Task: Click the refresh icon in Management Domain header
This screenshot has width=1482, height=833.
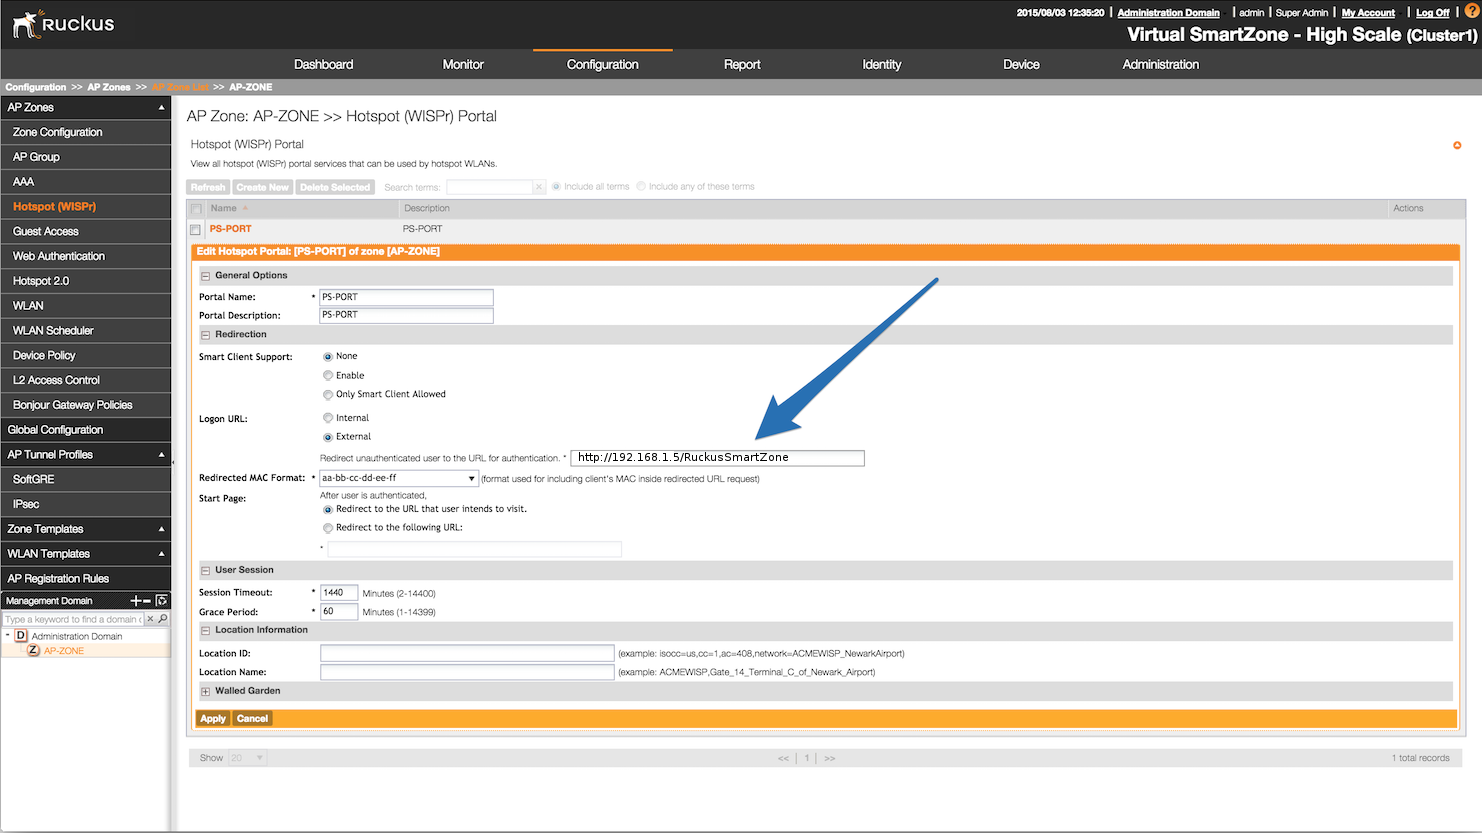Action: tap(162, 601)
